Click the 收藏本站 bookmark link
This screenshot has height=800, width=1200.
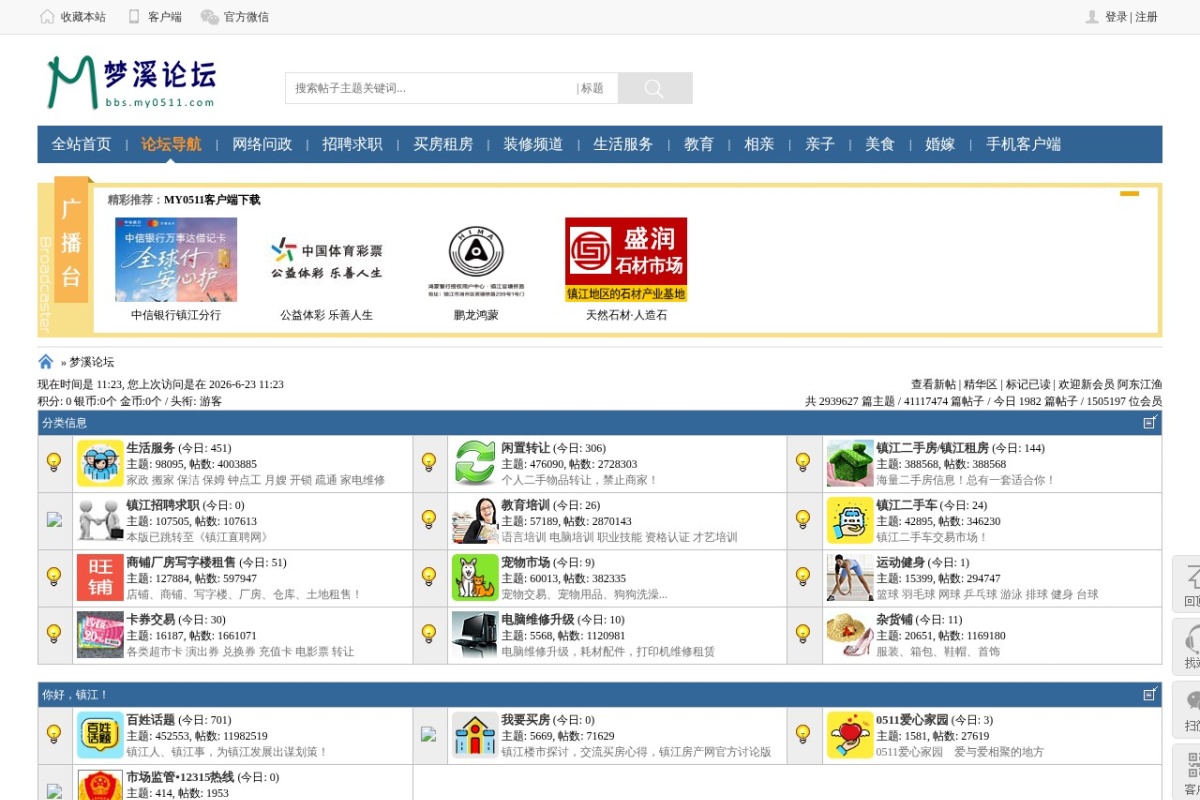tap(73, 17)
